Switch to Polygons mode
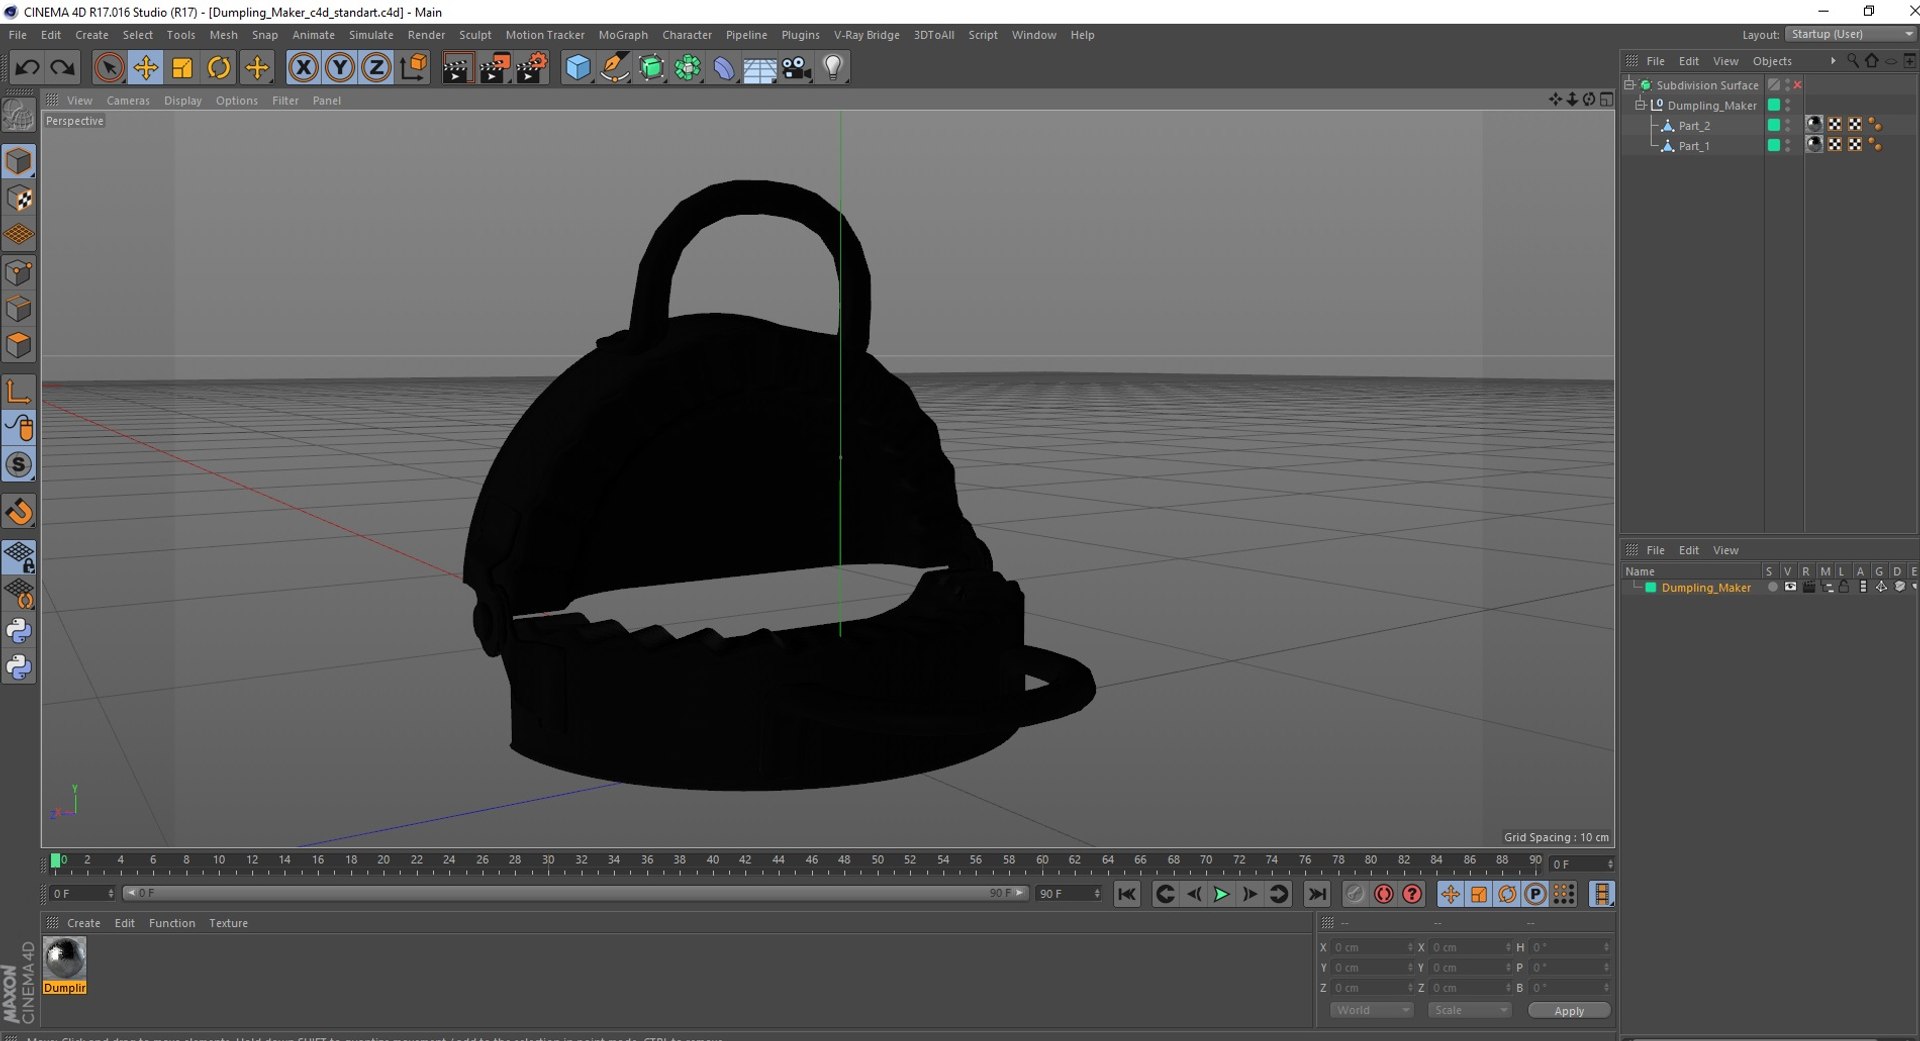This screenshot has width=1920, height=1041. tap(19, 345)
